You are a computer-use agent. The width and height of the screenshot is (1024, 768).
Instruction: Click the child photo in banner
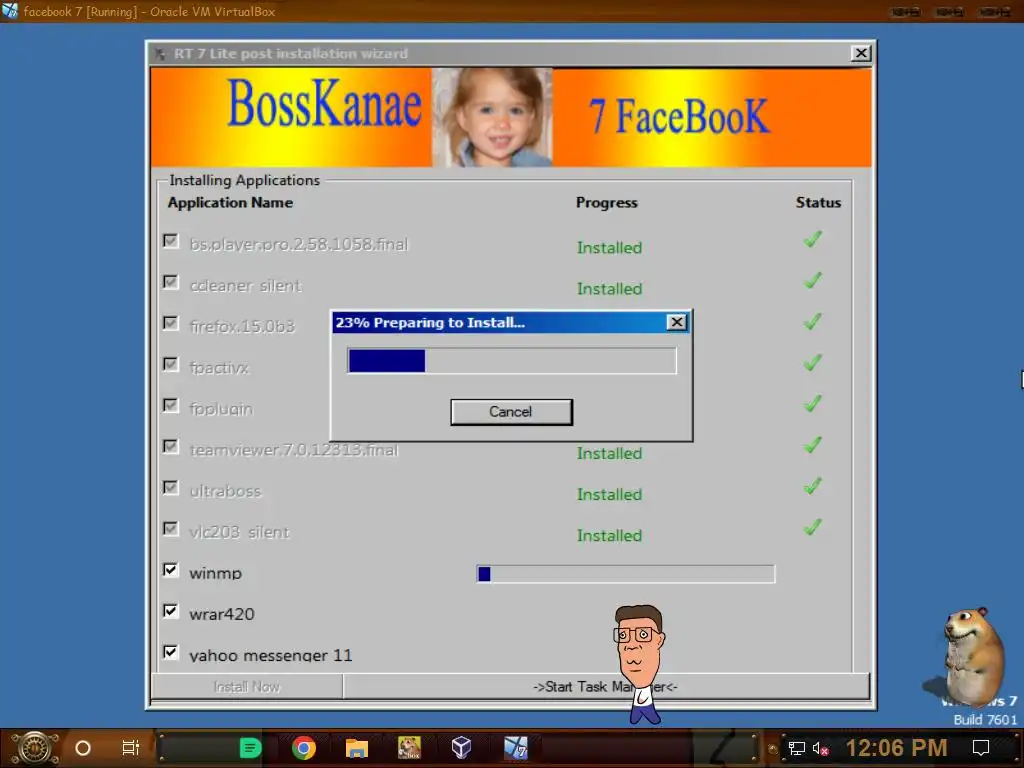(492, 118)
